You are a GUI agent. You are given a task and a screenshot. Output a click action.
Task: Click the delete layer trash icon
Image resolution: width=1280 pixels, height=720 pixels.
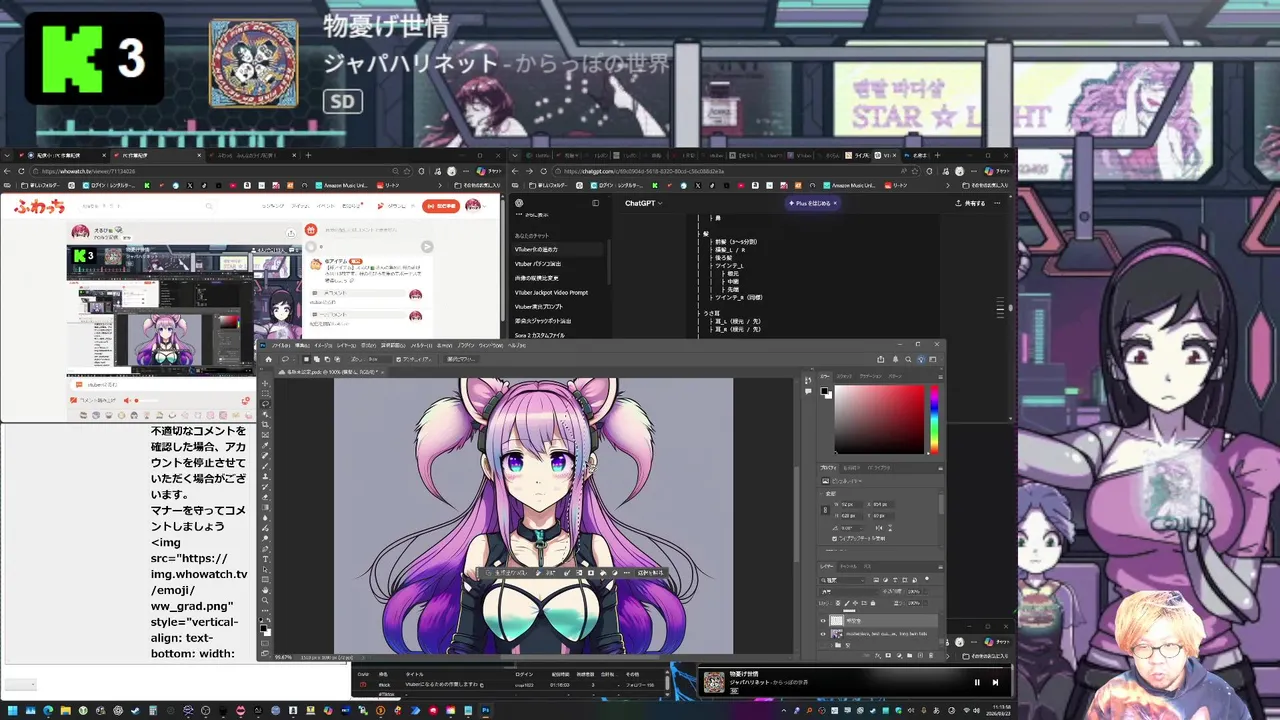point(931,655)
